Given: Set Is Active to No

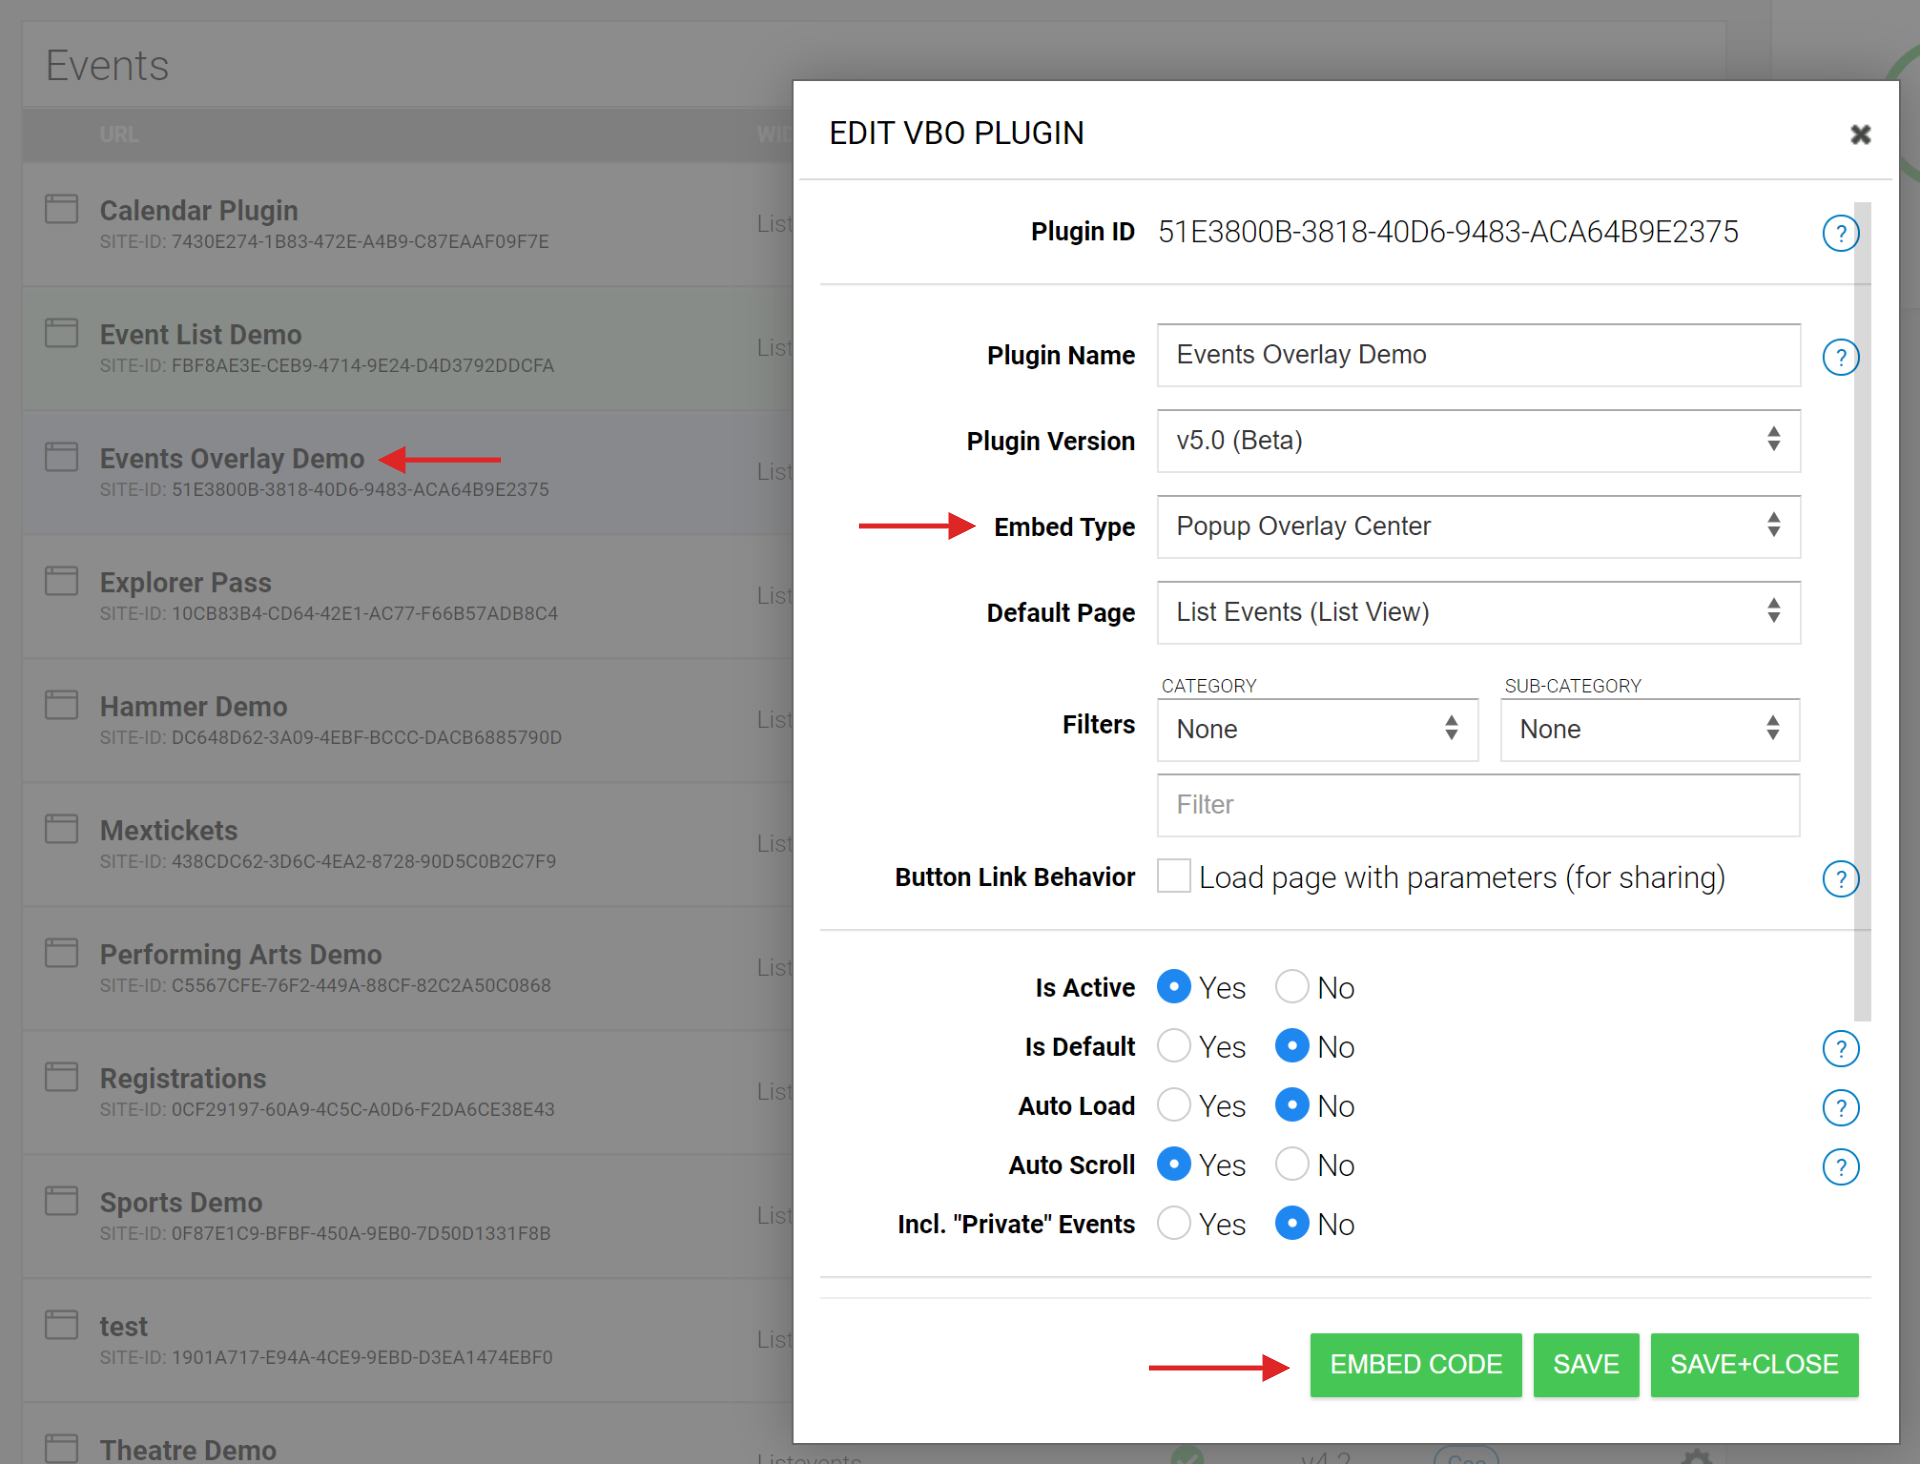Looking at the screenshot, I should (x=1292, y=987).
